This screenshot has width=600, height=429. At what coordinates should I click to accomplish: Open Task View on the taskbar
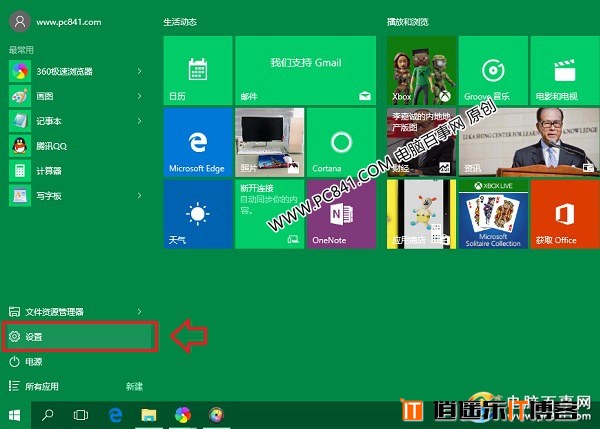tap(81, 415)
